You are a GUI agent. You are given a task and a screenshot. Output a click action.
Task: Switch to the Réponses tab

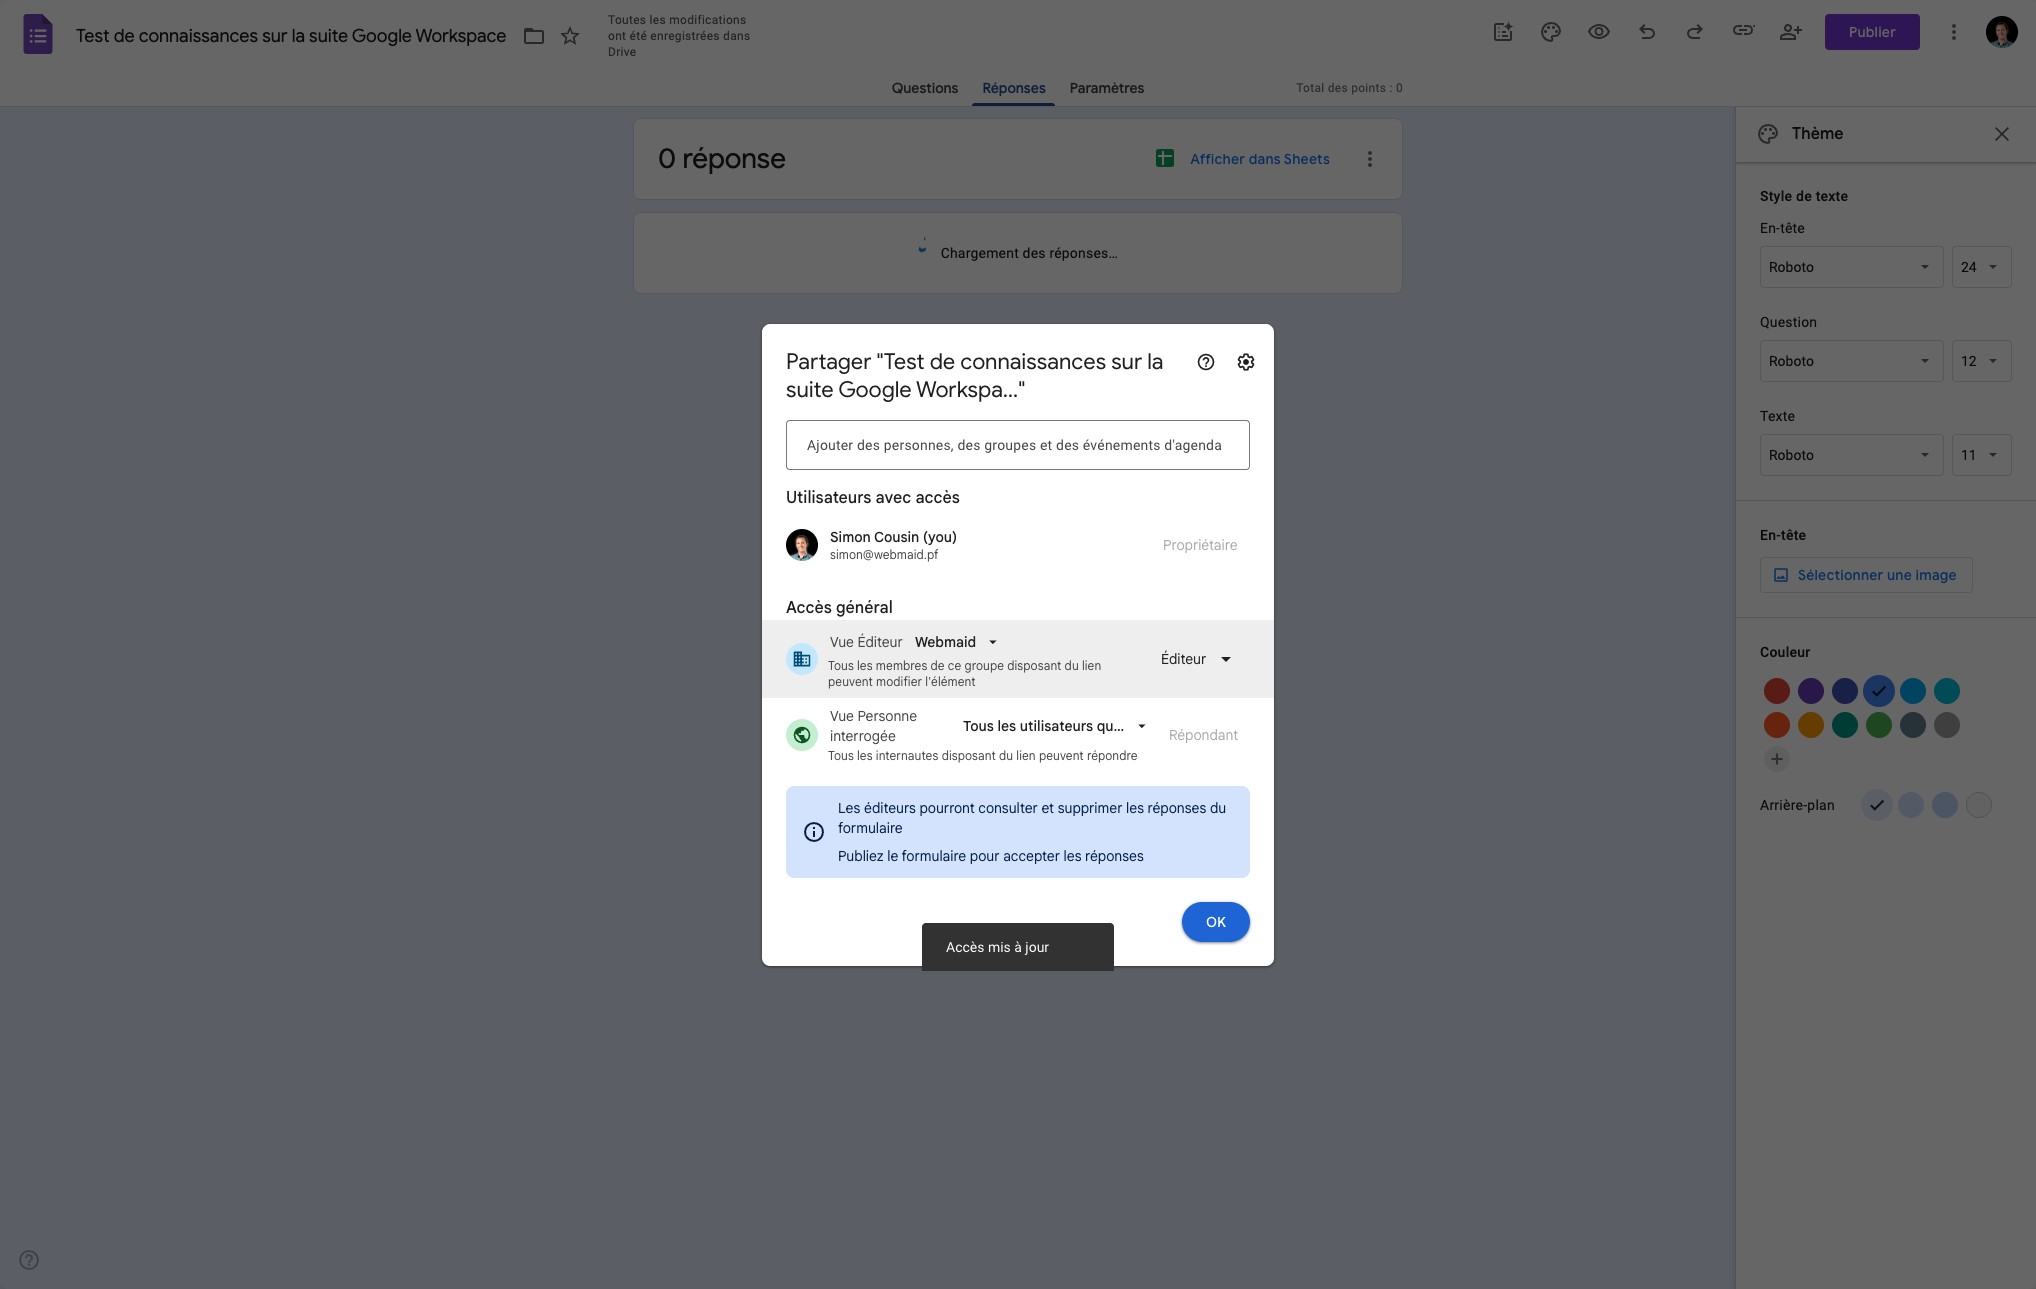click(1013, 88)
